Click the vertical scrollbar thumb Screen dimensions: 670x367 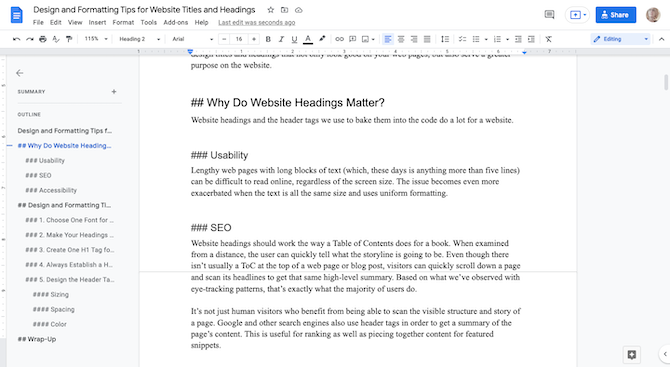coord(666,82)
